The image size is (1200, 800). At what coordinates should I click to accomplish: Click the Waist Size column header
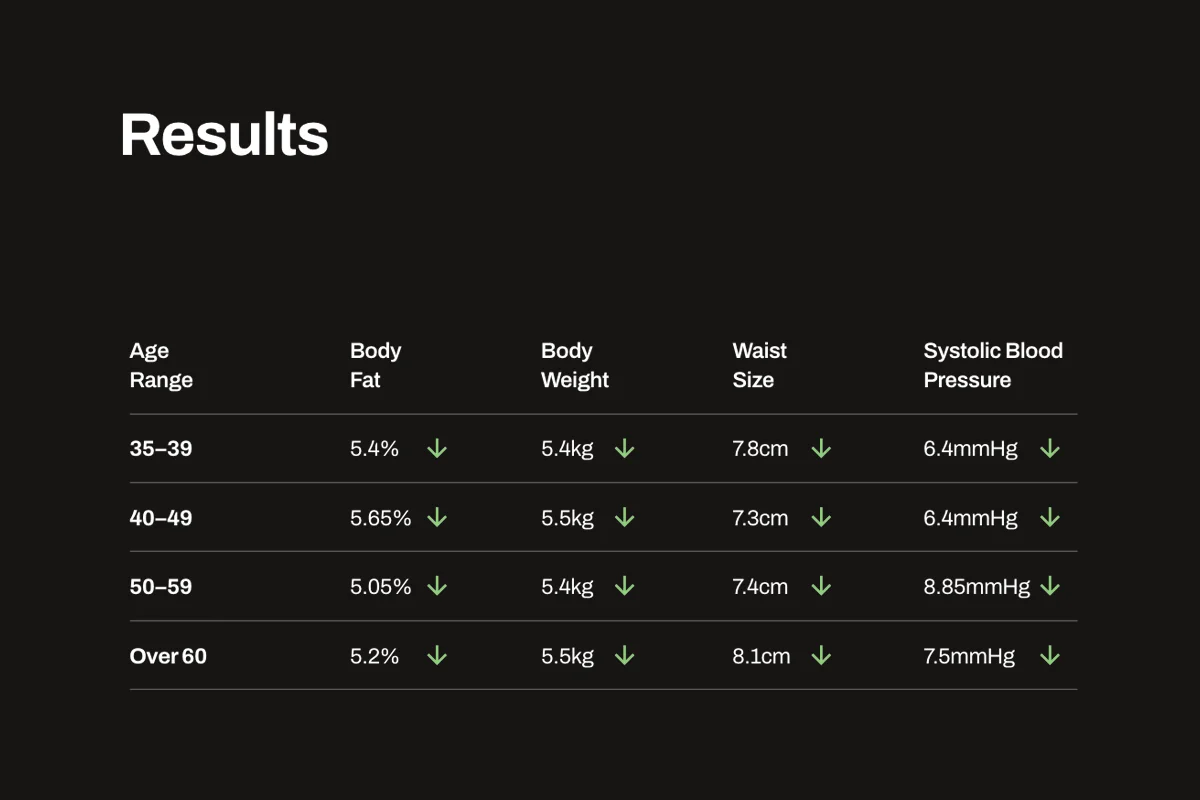[759, 365]
